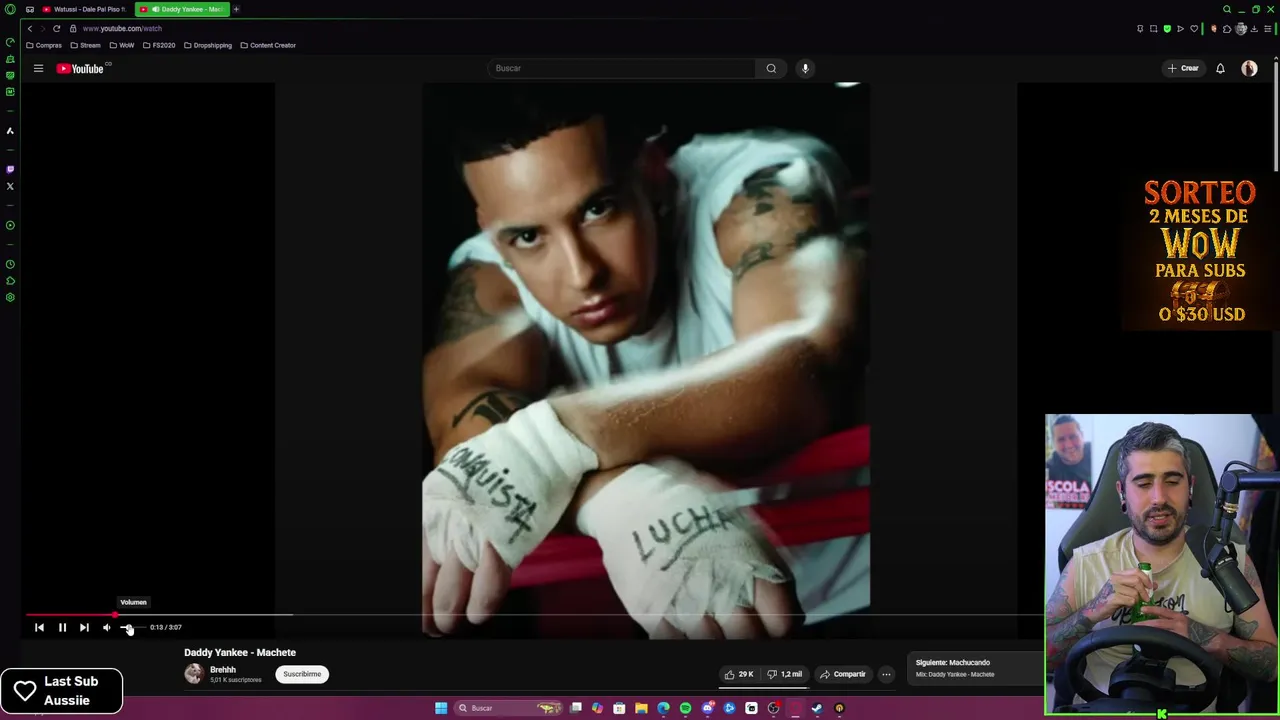This screenshot has height=720, width=1280.
Task: Open Opera's tab islands workspace icon
Action: [29, 9]
